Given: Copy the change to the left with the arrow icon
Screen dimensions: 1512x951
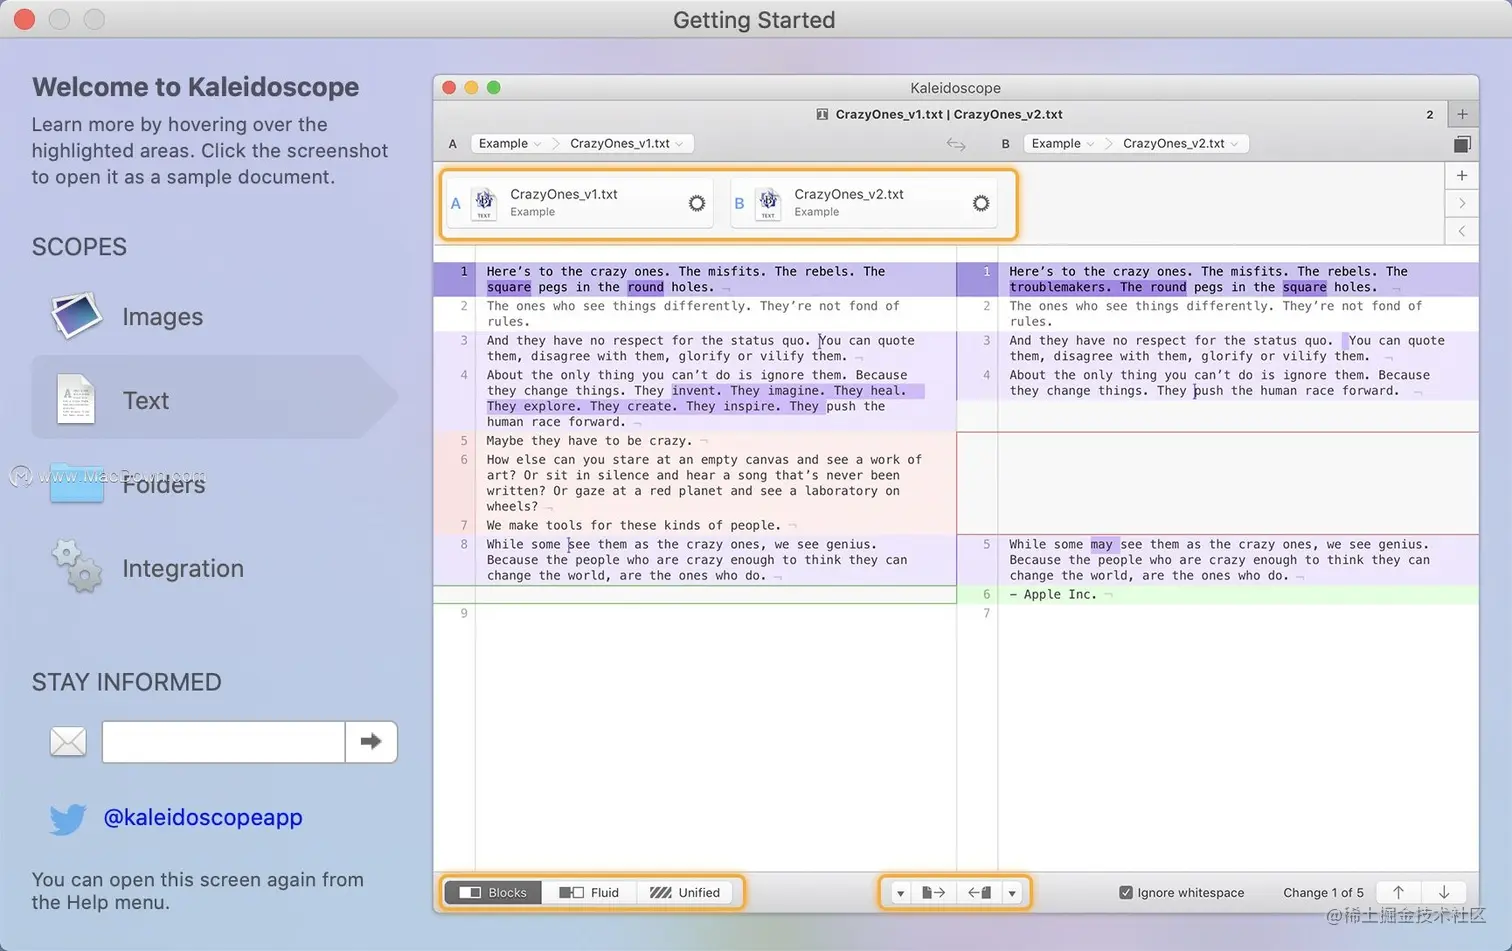Looking at the screenshot, I should (x=980, y=893).
